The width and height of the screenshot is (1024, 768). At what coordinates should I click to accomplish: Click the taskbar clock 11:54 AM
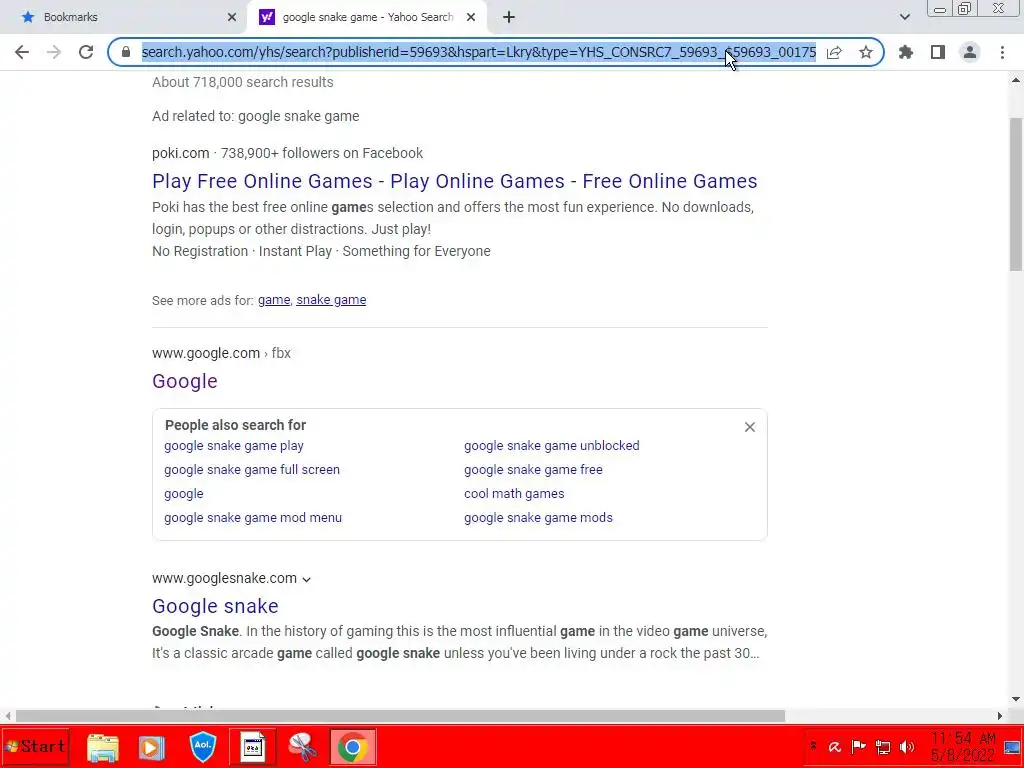click(x=963, y=746)
